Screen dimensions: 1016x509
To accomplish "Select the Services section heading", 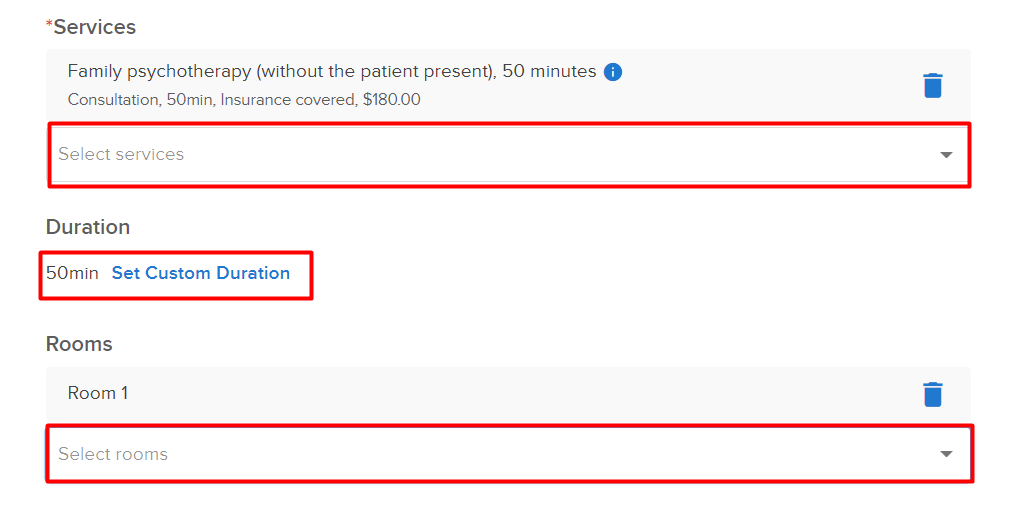I will (x=95, y=27).
